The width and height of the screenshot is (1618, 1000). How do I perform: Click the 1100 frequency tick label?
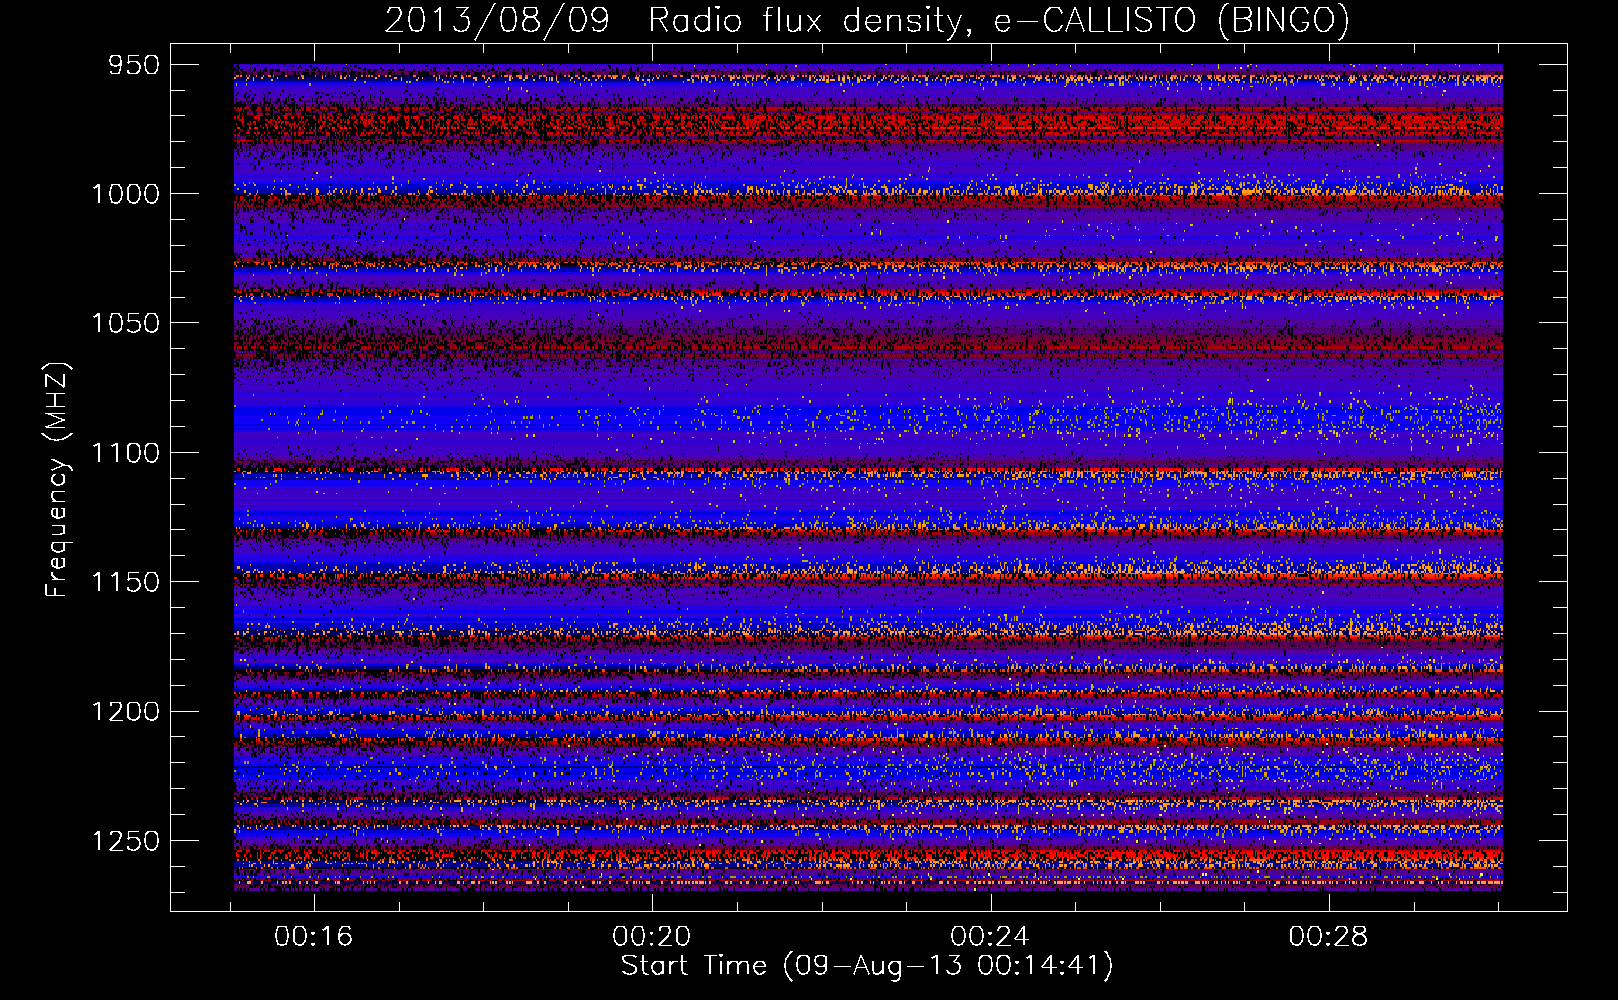[x=126, y=453]
